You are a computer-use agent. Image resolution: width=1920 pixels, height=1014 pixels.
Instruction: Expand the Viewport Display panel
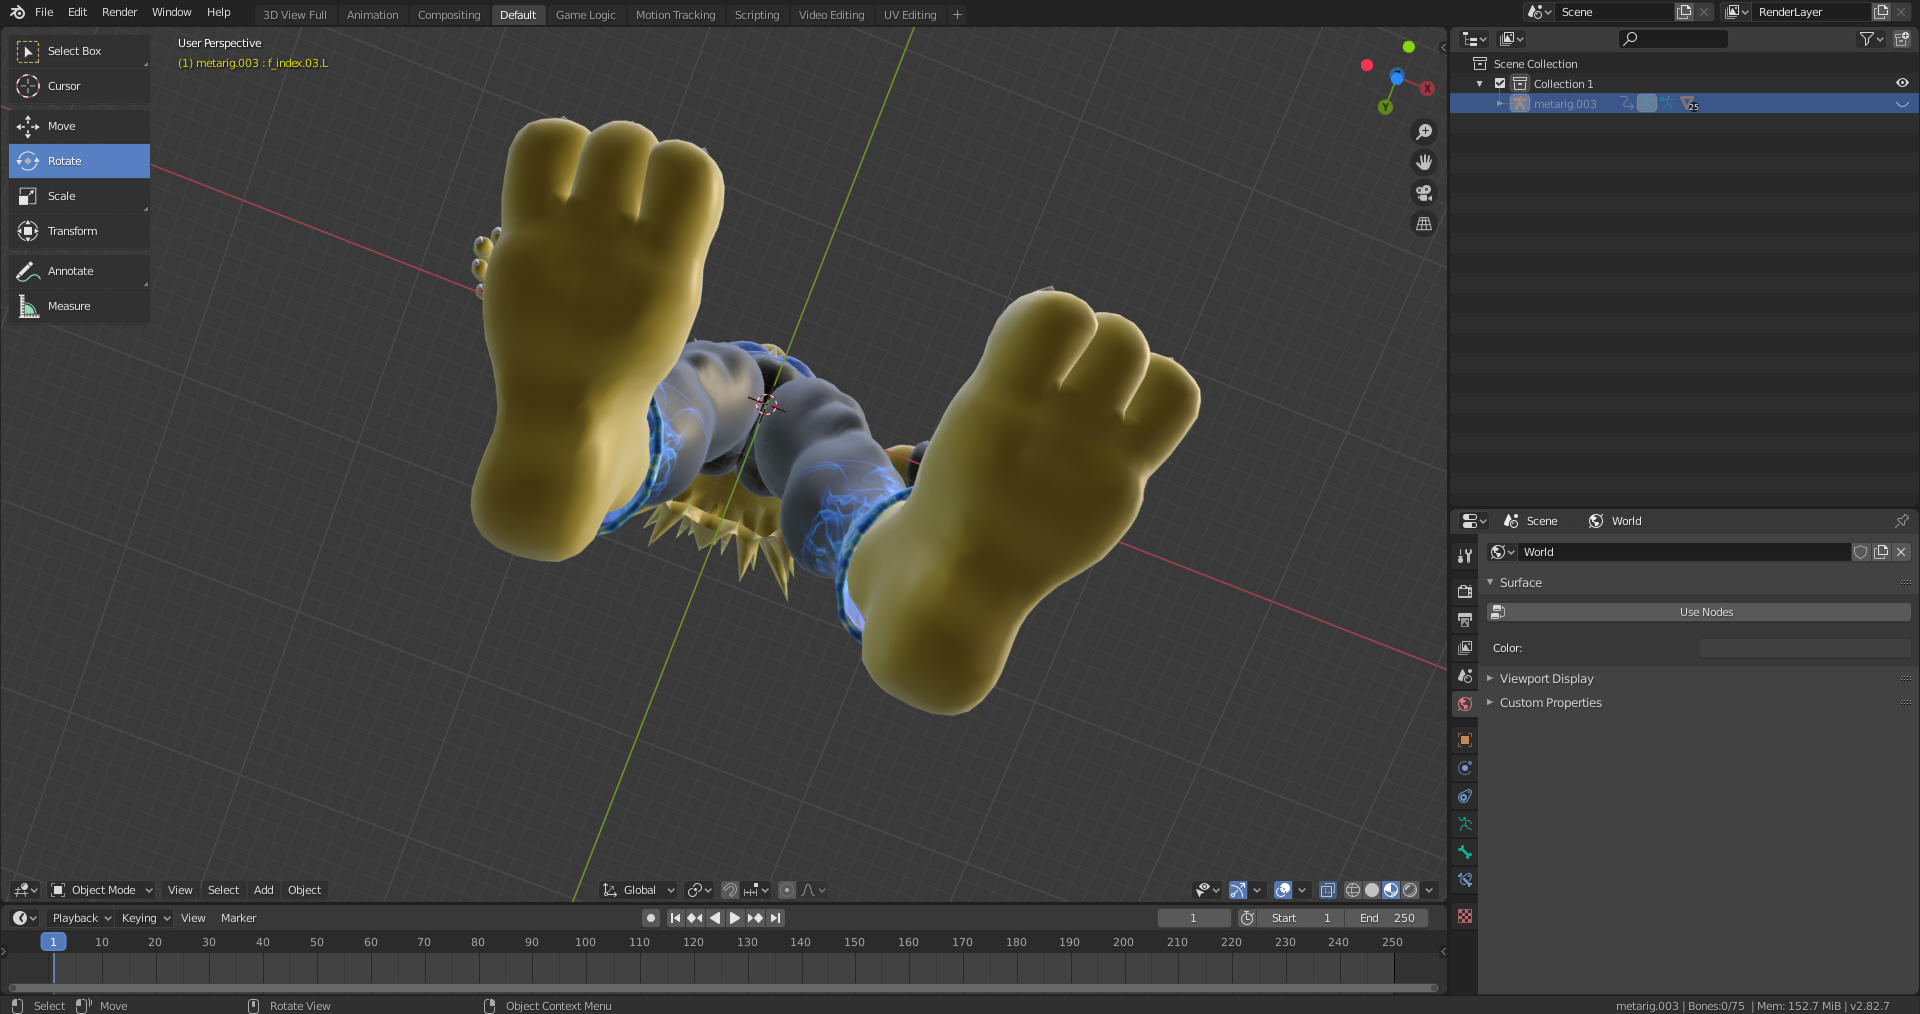pos(1490,678)
